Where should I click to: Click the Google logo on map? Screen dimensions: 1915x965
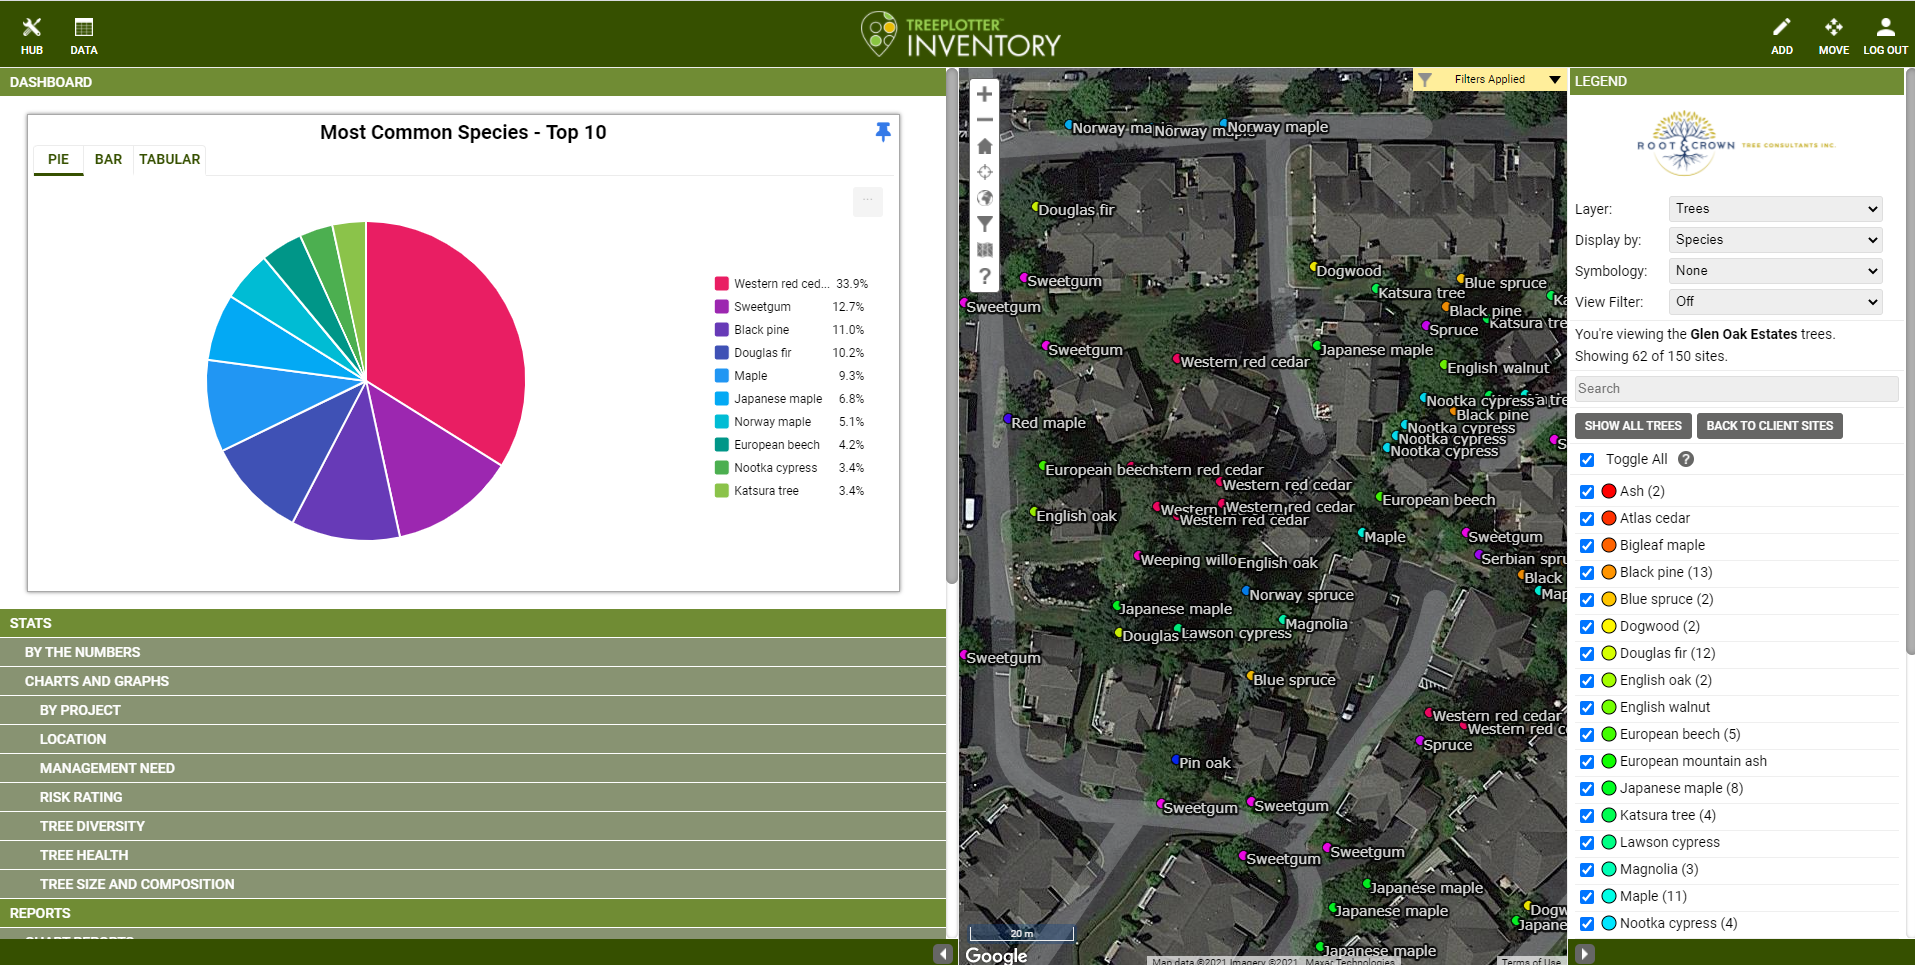click(996, 955)
